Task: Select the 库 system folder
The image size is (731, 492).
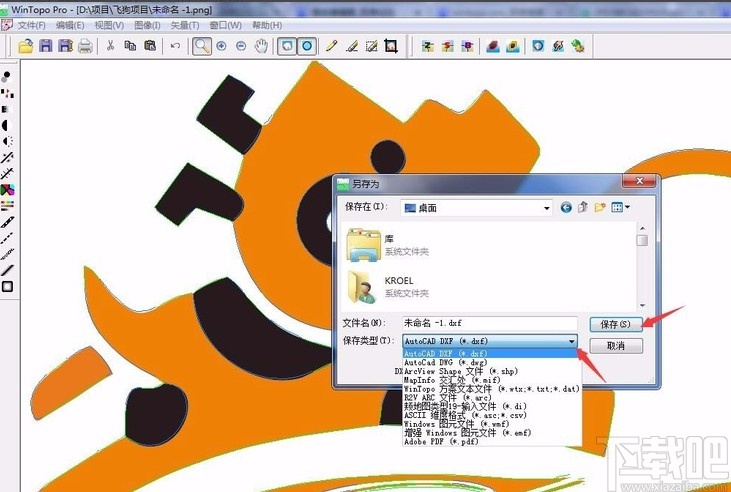Action: pos(388,245)
